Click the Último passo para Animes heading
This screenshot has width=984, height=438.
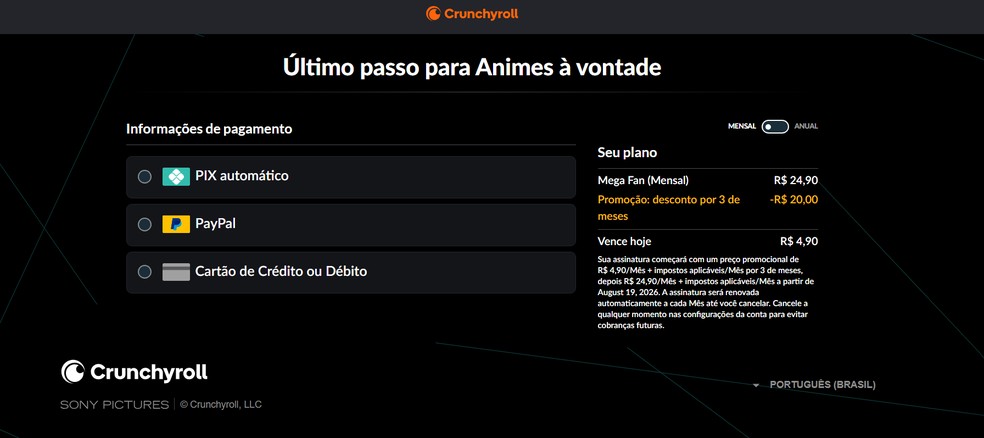(x=472, y=67)
